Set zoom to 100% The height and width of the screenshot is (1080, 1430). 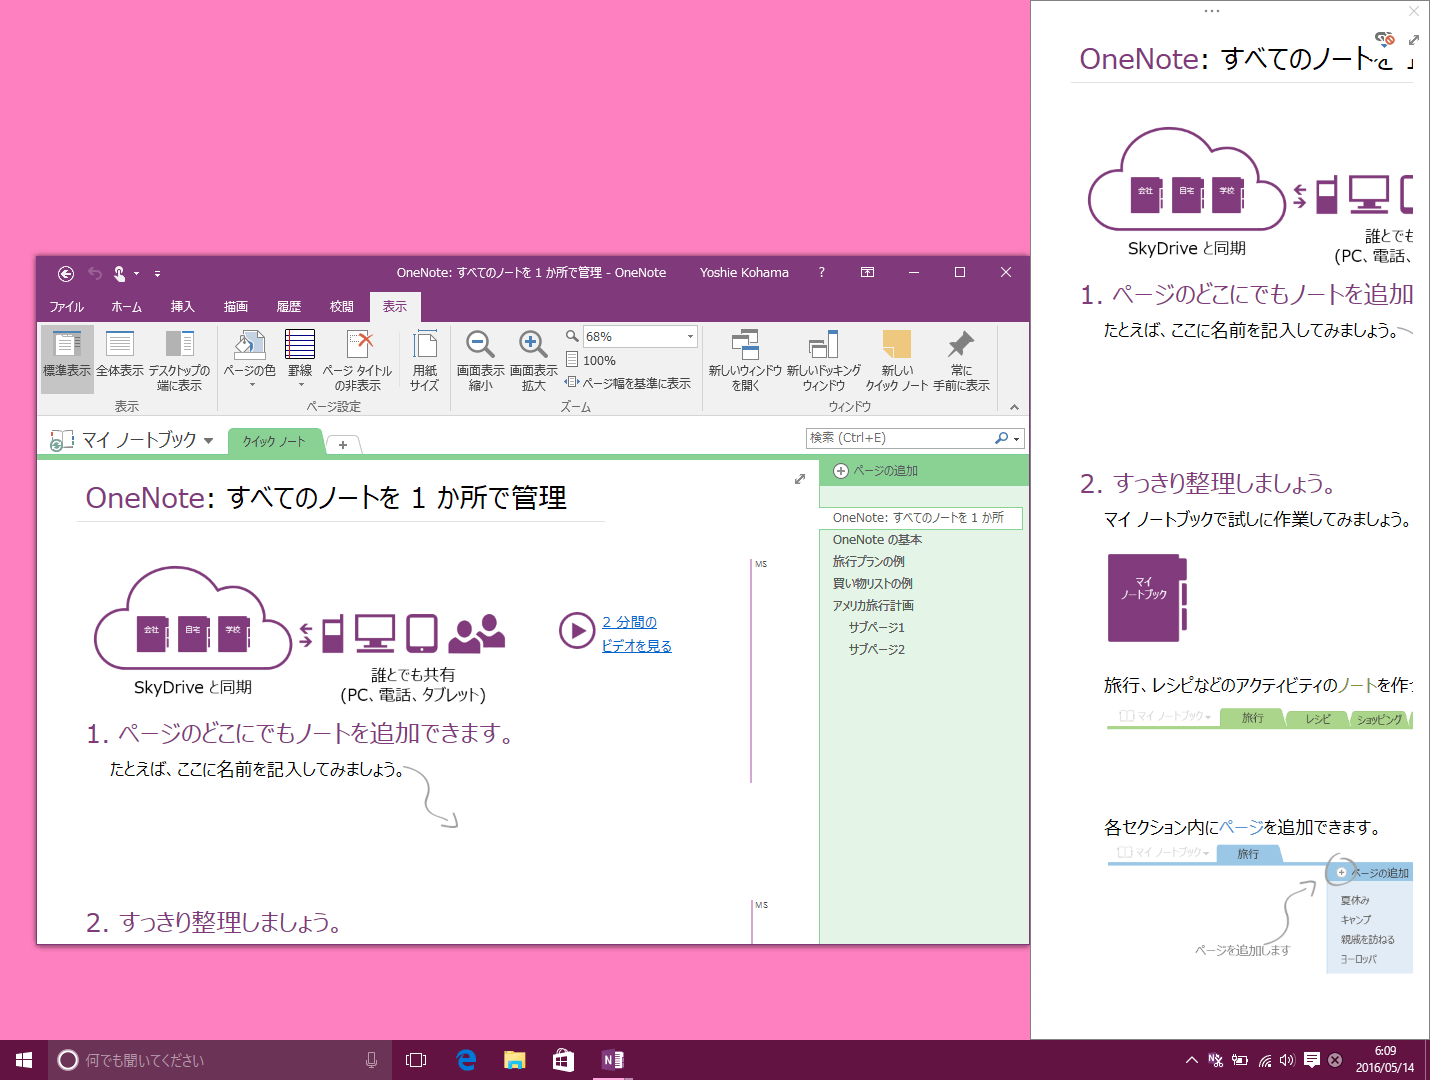tap(591, 360)
